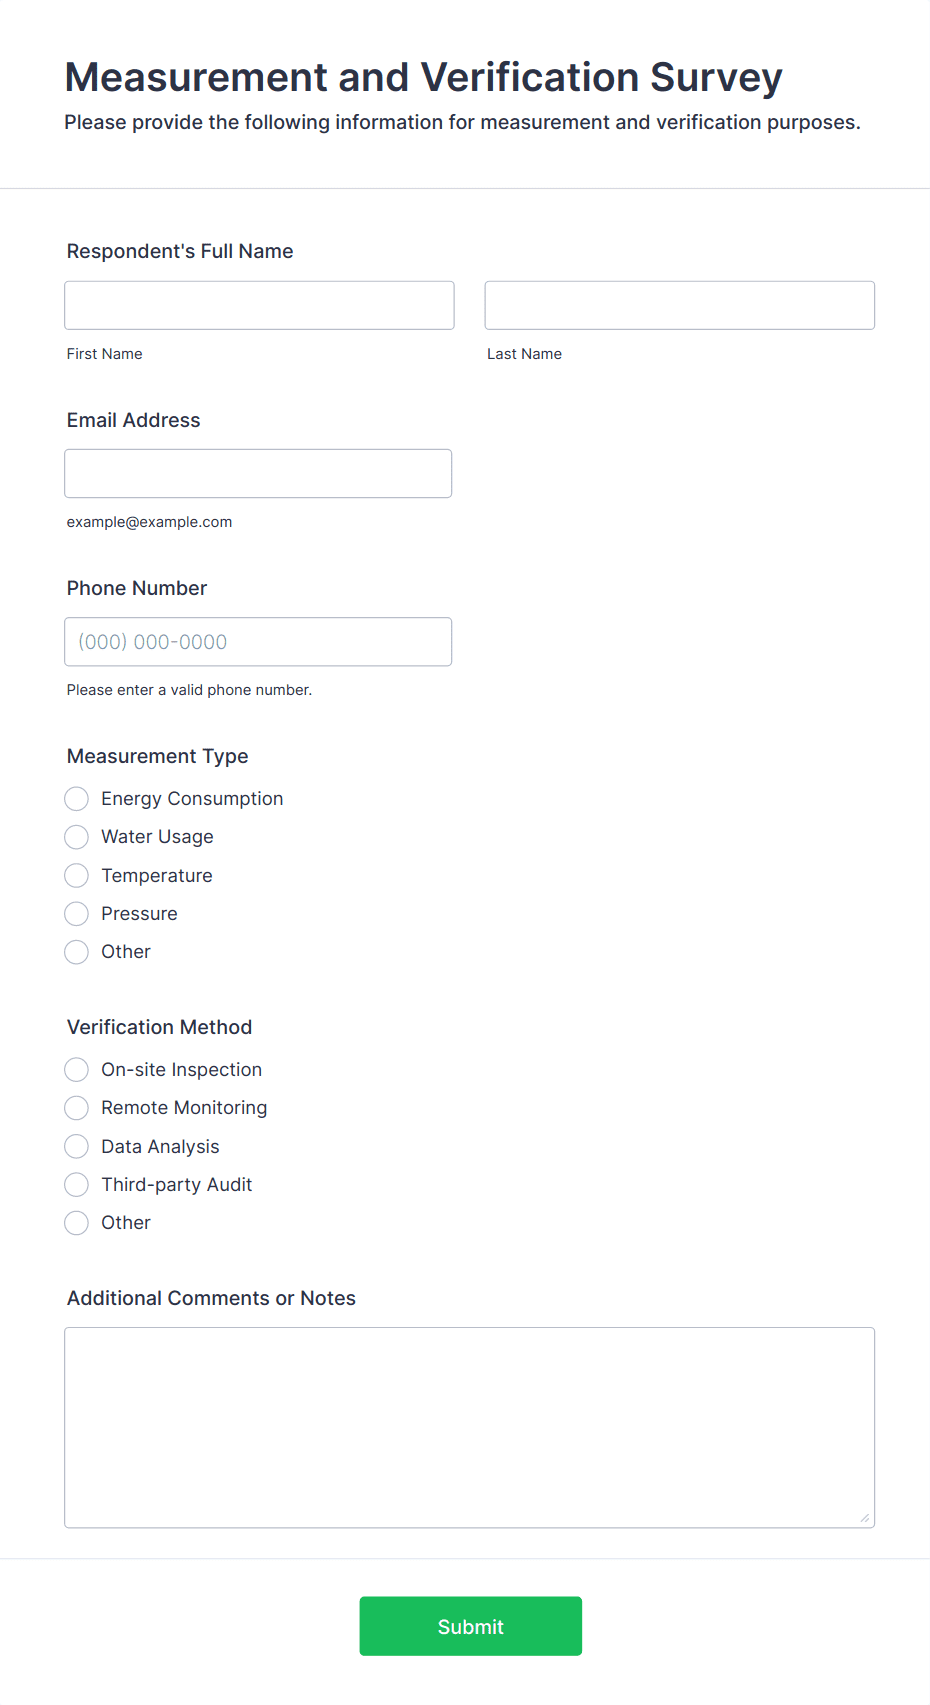Screen dimensions: 930x1705
Task: Choose Other under Verification Method
Action: point(77,1223)
